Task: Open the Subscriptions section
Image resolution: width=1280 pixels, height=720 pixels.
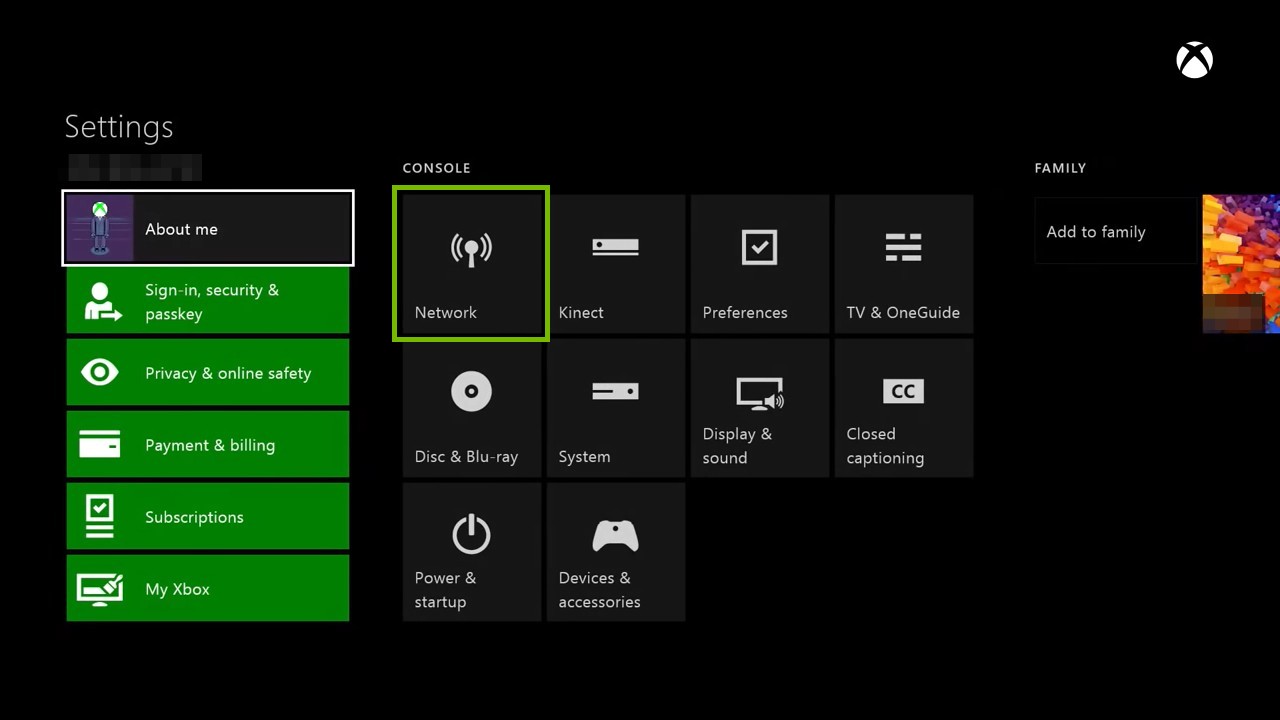Action: tap(207, 516)
